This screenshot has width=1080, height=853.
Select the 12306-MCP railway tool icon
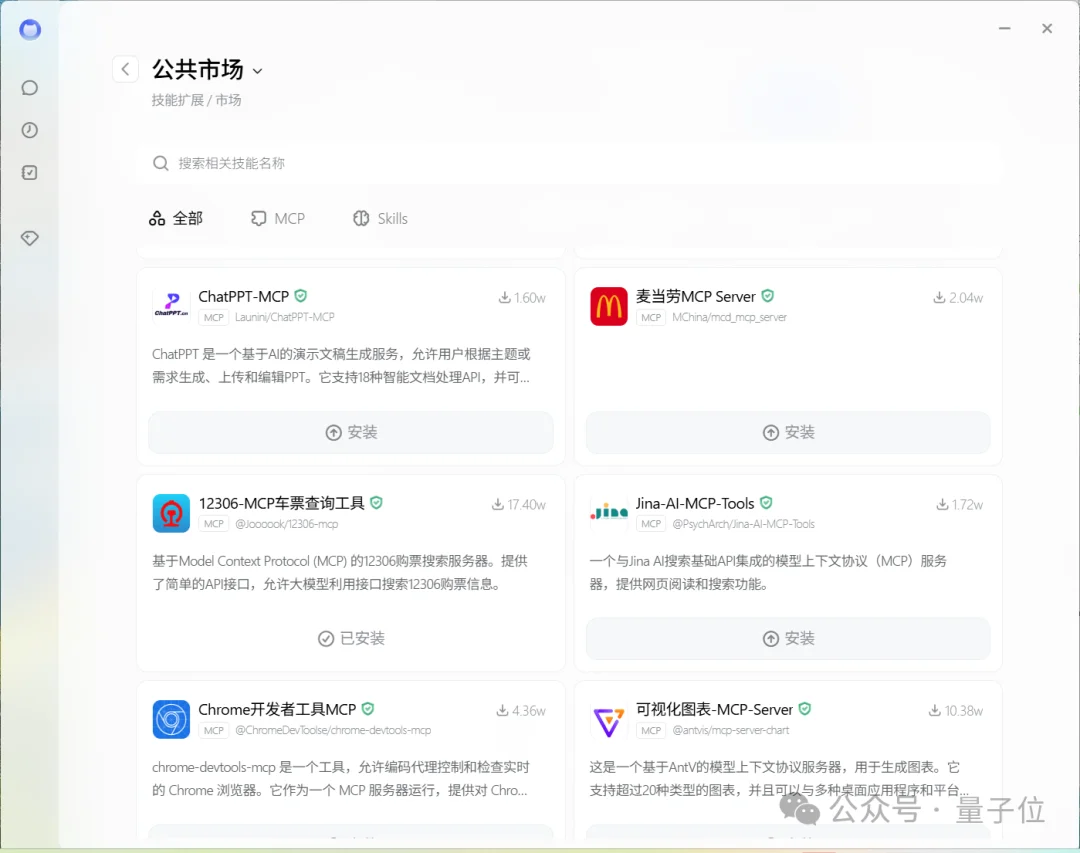coord(171,512)
